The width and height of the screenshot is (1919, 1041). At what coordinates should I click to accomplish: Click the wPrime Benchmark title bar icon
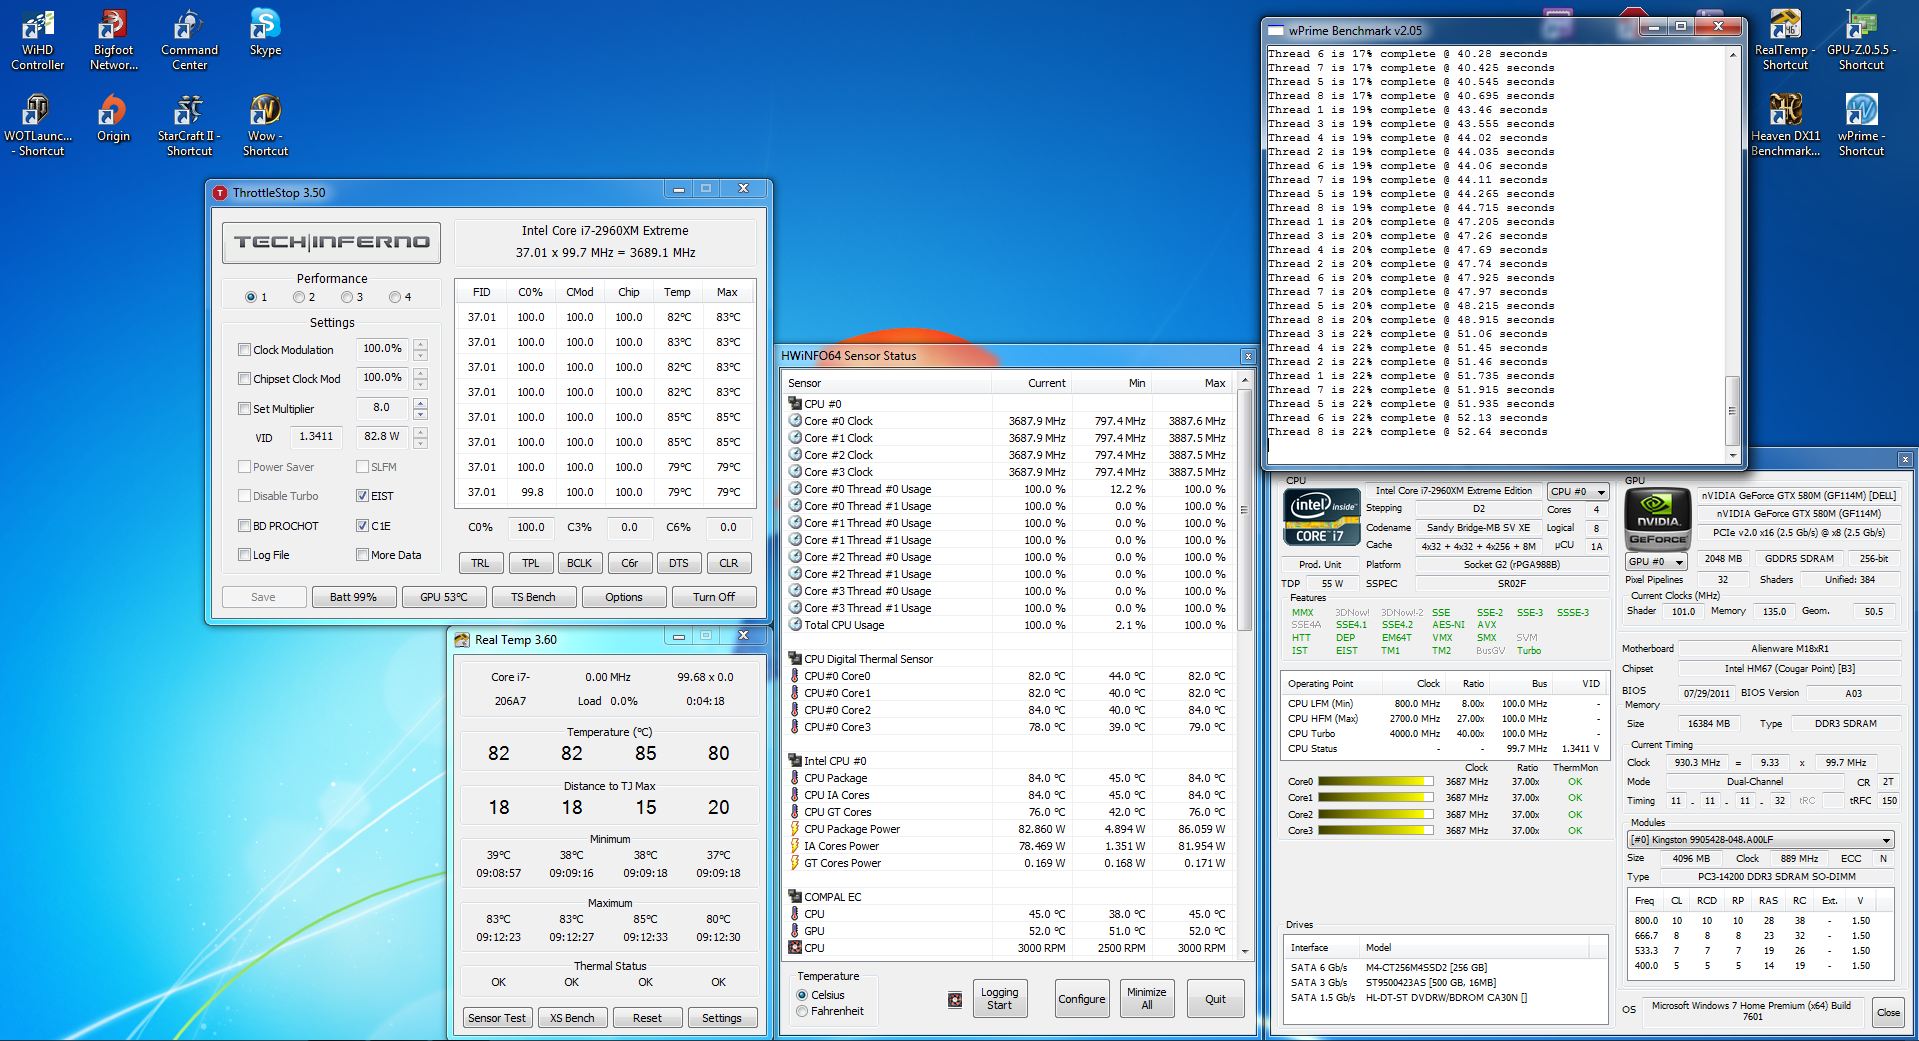pos(1275,30)
